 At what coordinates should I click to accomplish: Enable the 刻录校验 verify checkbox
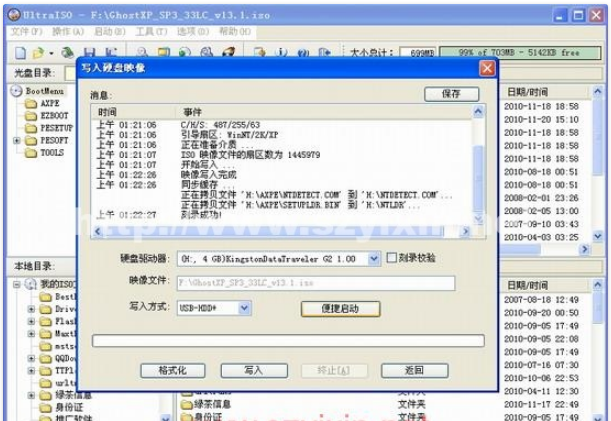coord(392,258)
